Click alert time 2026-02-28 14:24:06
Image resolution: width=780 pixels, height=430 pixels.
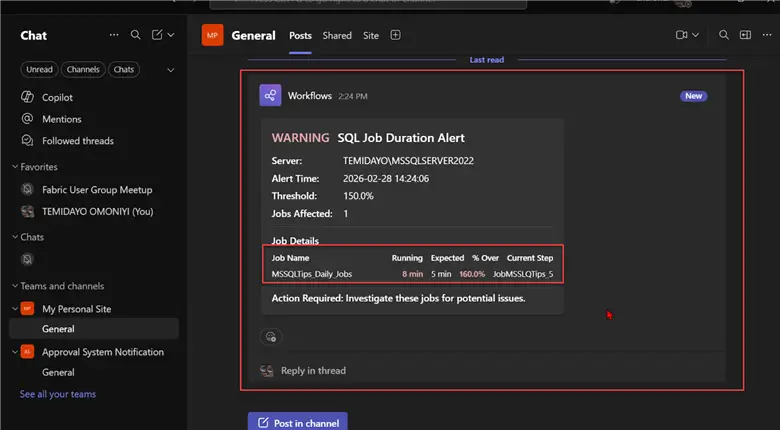tap(386, 178)
